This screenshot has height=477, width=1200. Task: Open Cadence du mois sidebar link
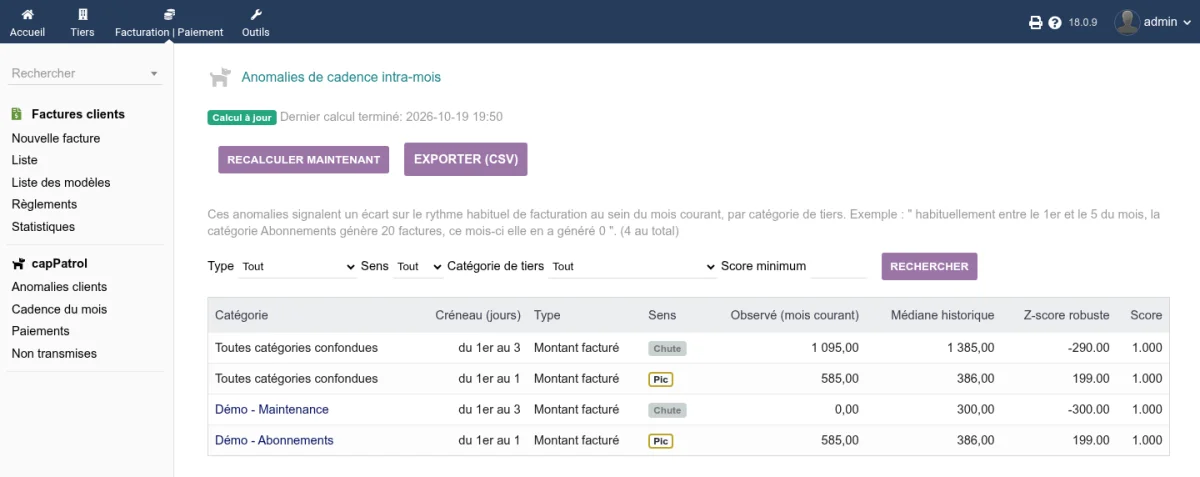click(x=59, y=310)
